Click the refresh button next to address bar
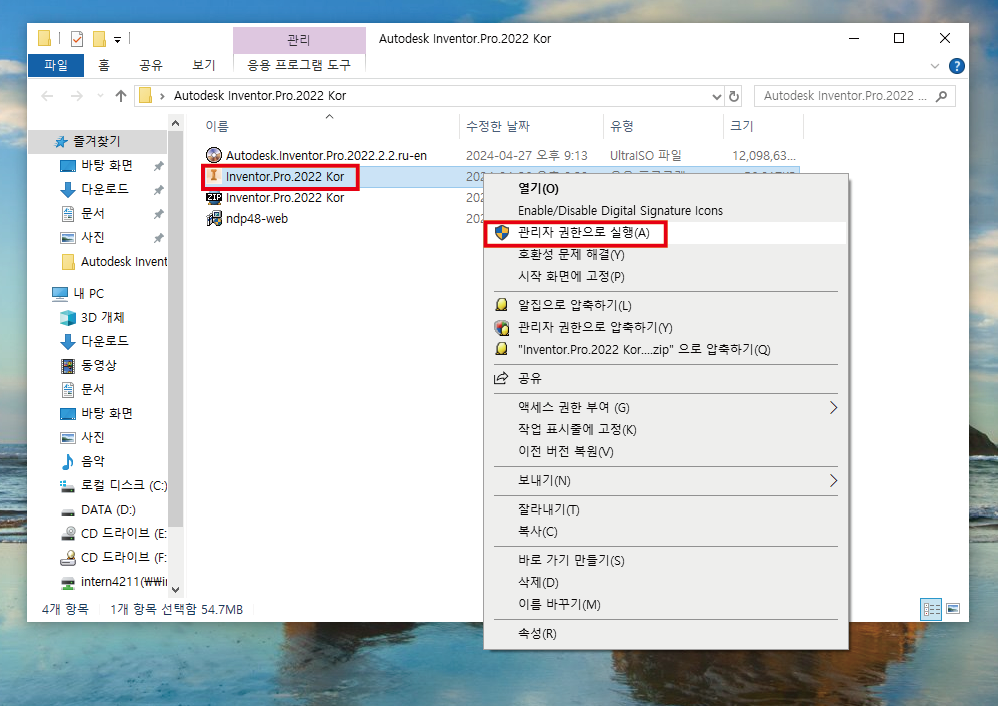The width and height of the screenshot is (998, 706). (734, 96)
